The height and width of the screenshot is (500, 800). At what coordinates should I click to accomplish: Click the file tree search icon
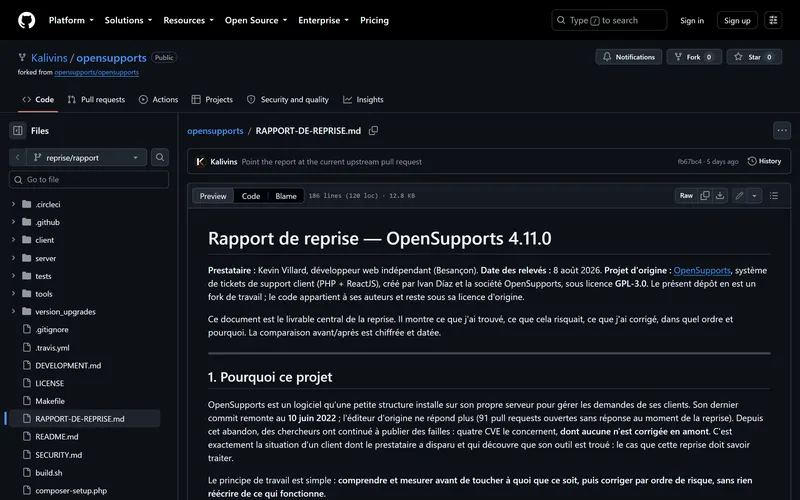coord(160,157)
